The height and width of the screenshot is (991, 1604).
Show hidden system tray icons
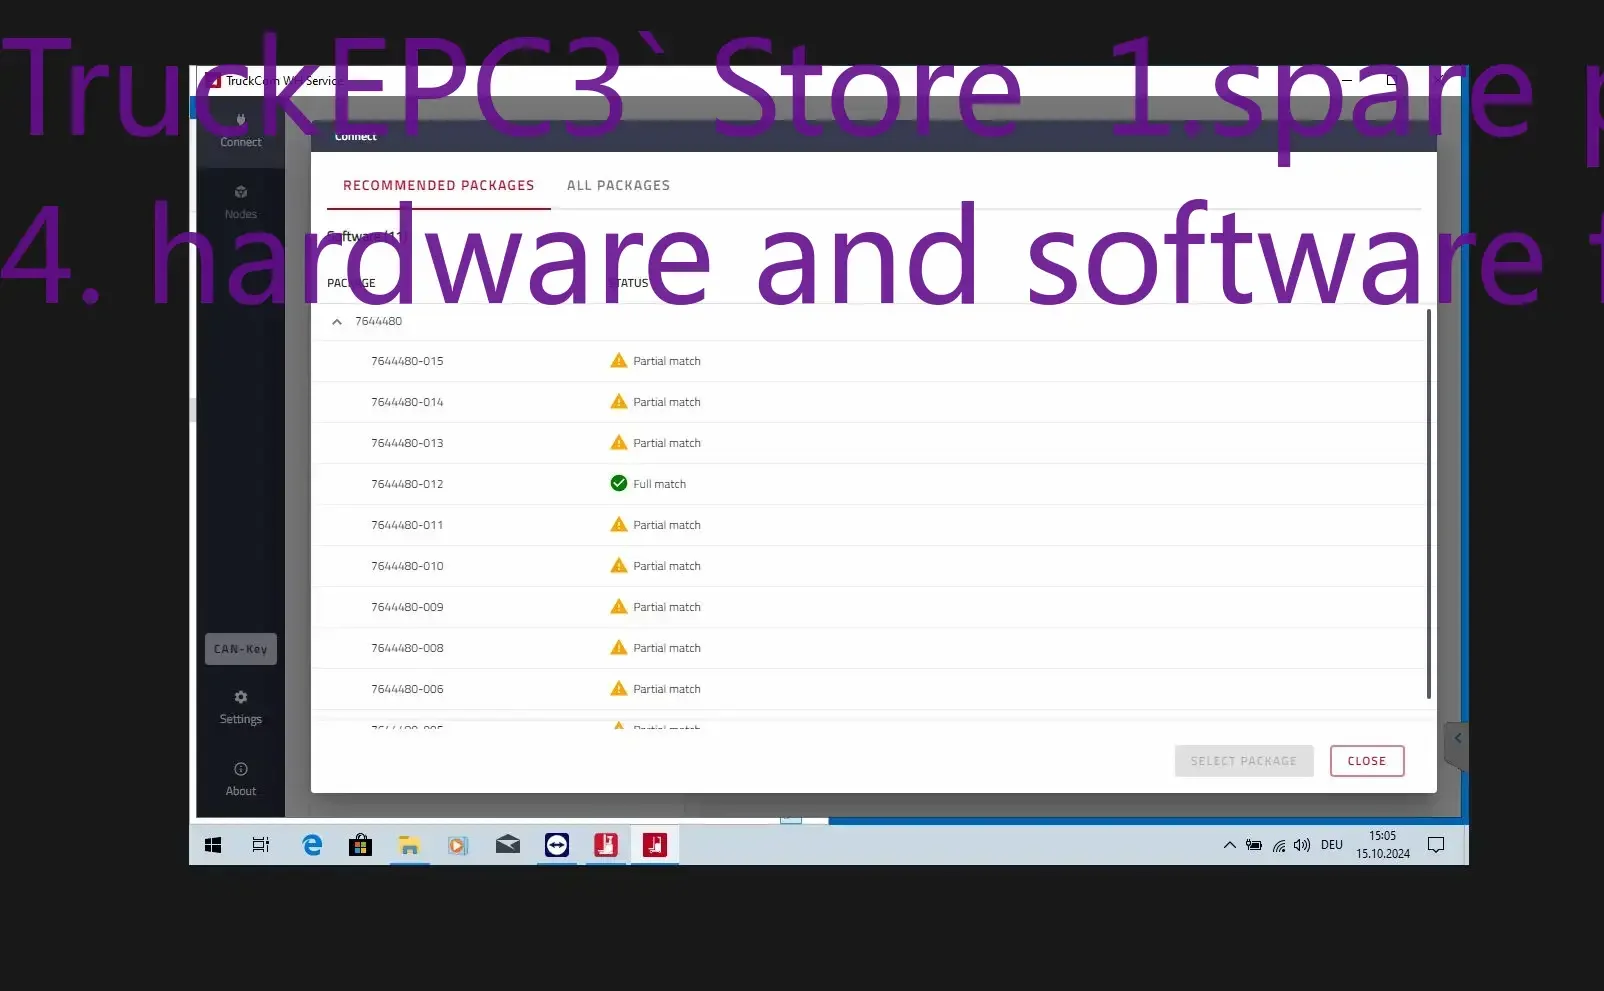[x=1230, y=846]
